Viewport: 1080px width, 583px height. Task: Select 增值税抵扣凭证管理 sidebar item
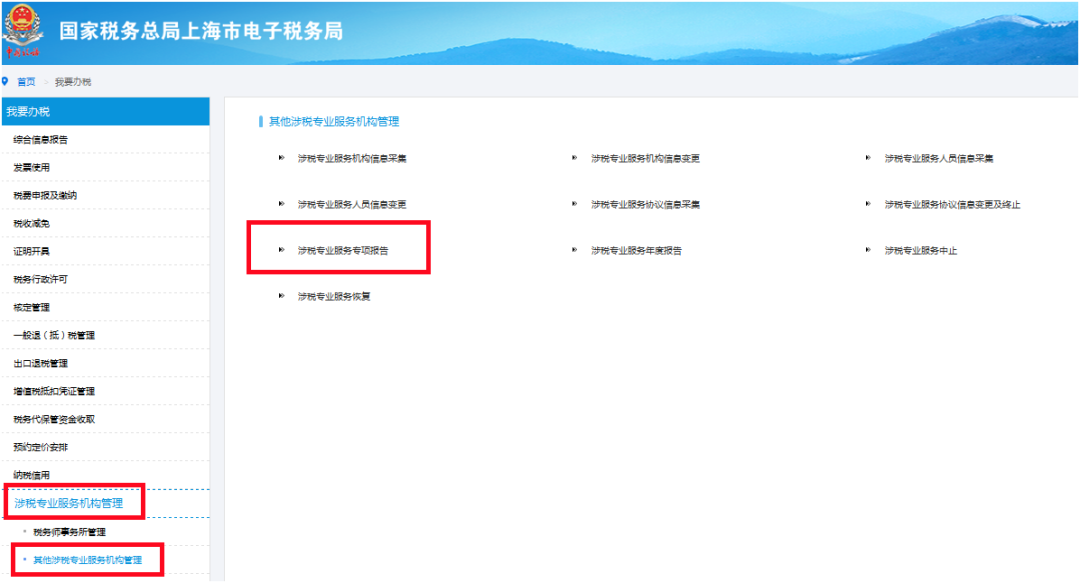click(105, 391)
